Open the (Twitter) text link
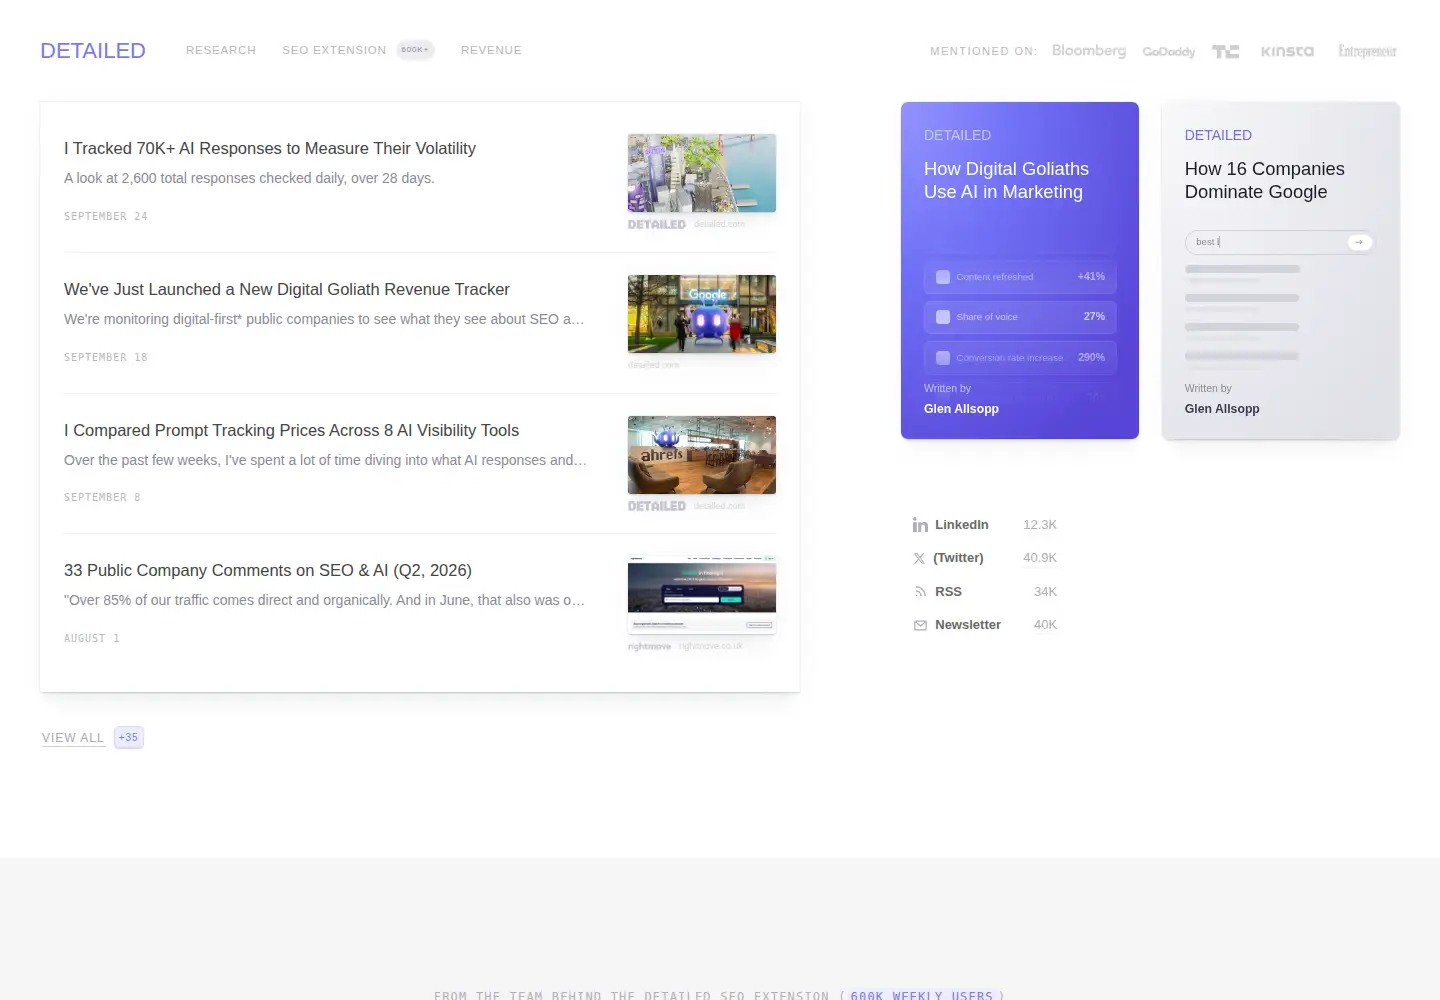Viewport: 1440px width, 1000px height. coord(958,558)
